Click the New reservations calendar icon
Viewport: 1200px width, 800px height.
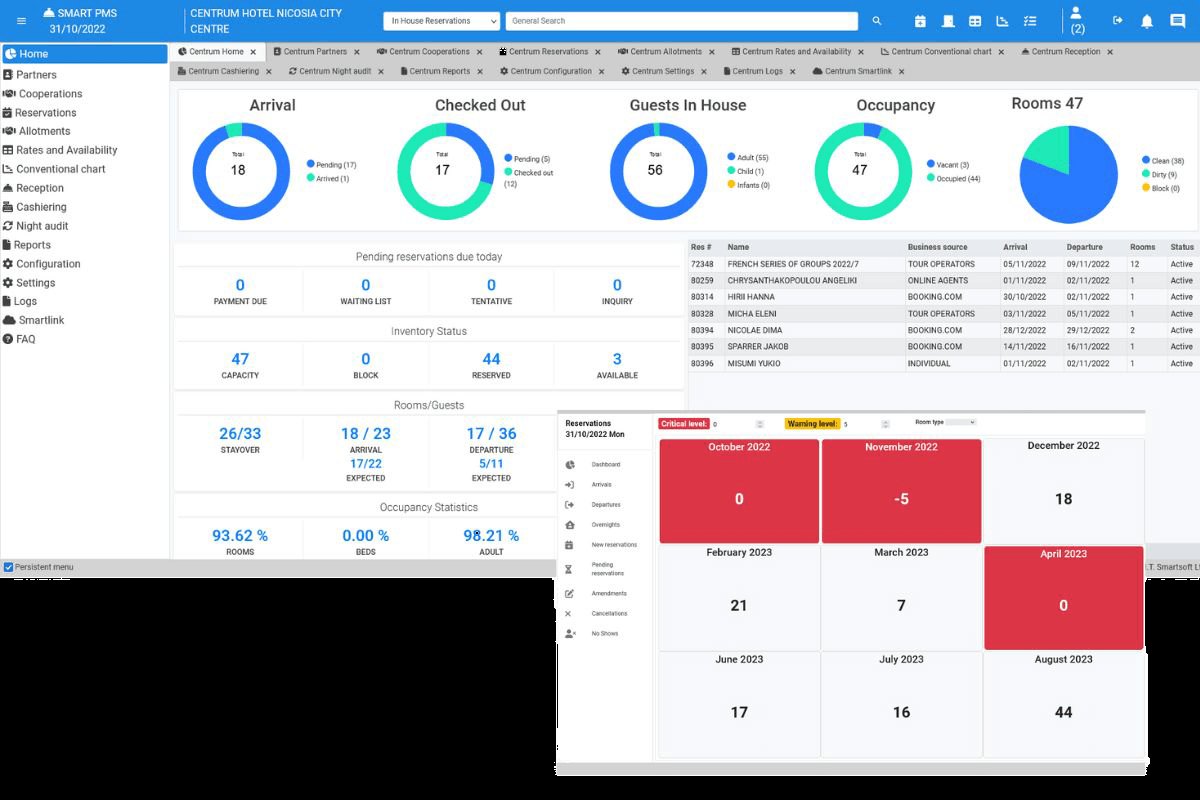pos(570,545)
